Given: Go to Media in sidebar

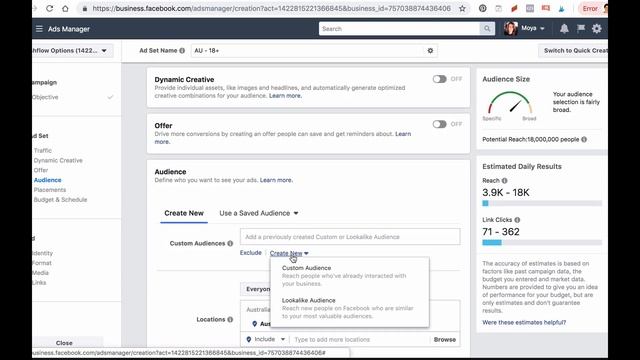Looking at the screenshot, I should point(40,273).
